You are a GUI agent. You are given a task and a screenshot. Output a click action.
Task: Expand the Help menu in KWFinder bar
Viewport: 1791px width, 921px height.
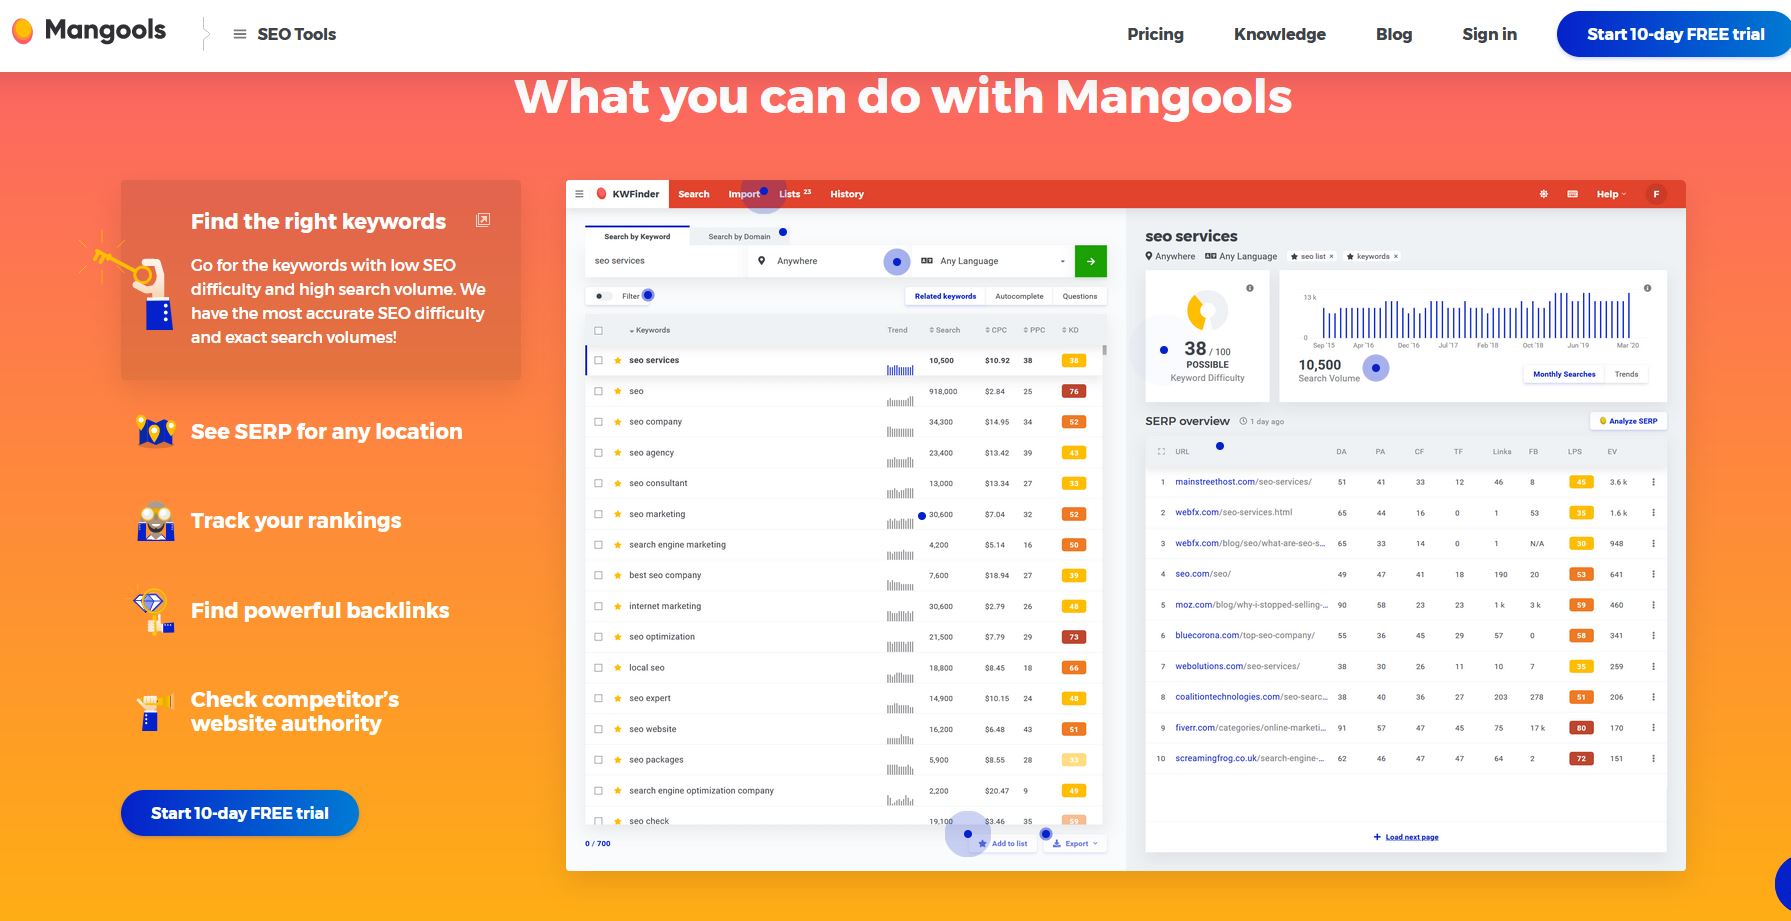pos(1611,194)
